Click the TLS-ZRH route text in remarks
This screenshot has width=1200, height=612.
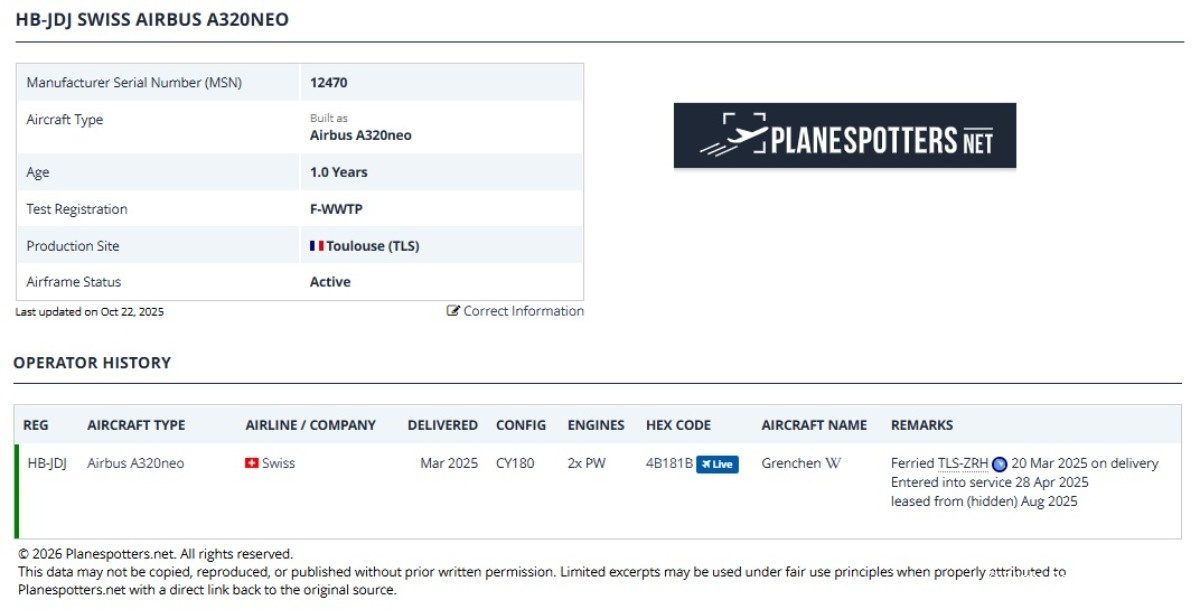962,463
